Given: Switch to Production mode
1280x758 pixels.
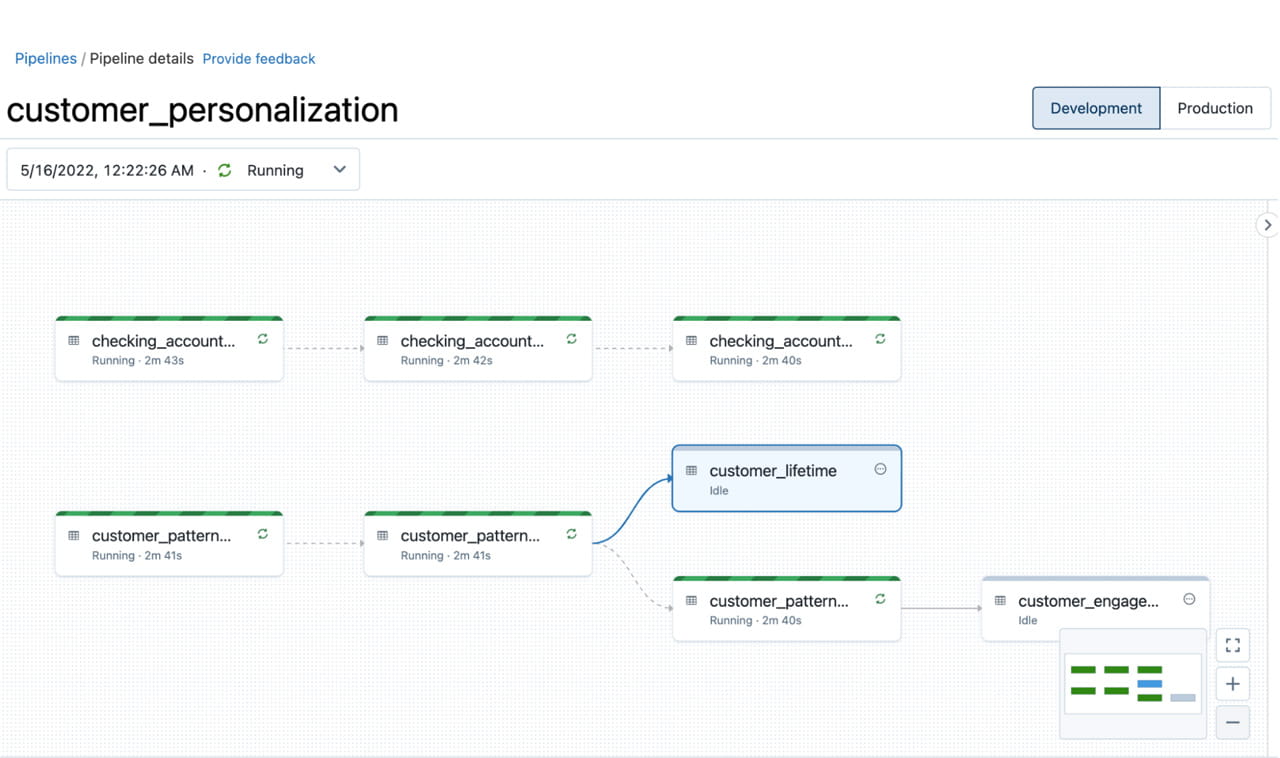Looking at the screenshot, I should [1214, 108].
